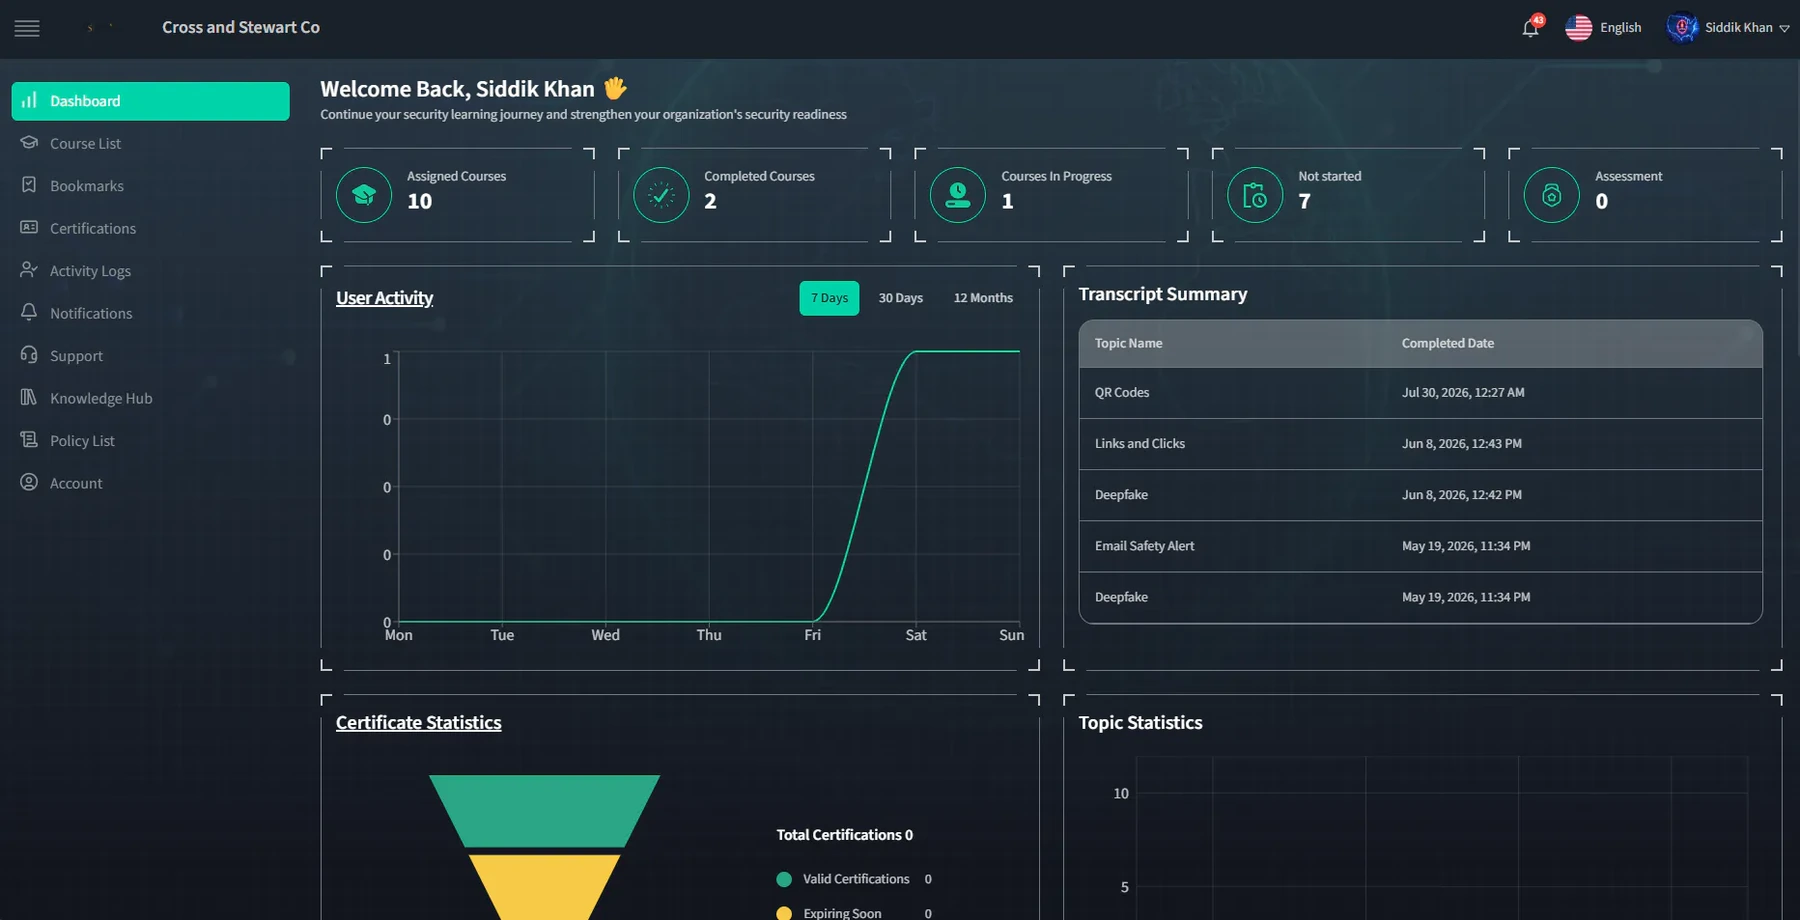
Task: Click the Courses In Progress icon
Action: point(958,195)
